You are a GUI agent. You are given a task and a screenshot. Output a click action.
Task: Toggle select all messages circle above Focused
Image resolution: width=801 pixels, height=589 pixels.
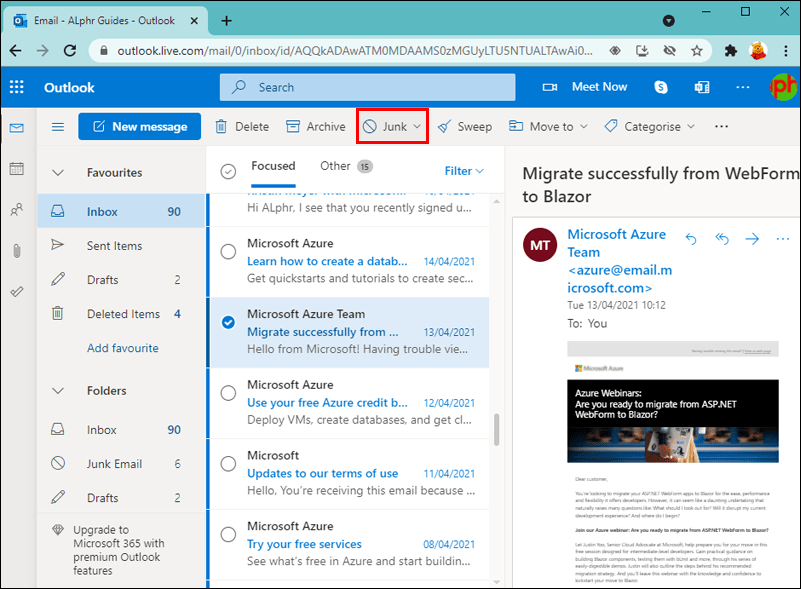tap(228, 170)
